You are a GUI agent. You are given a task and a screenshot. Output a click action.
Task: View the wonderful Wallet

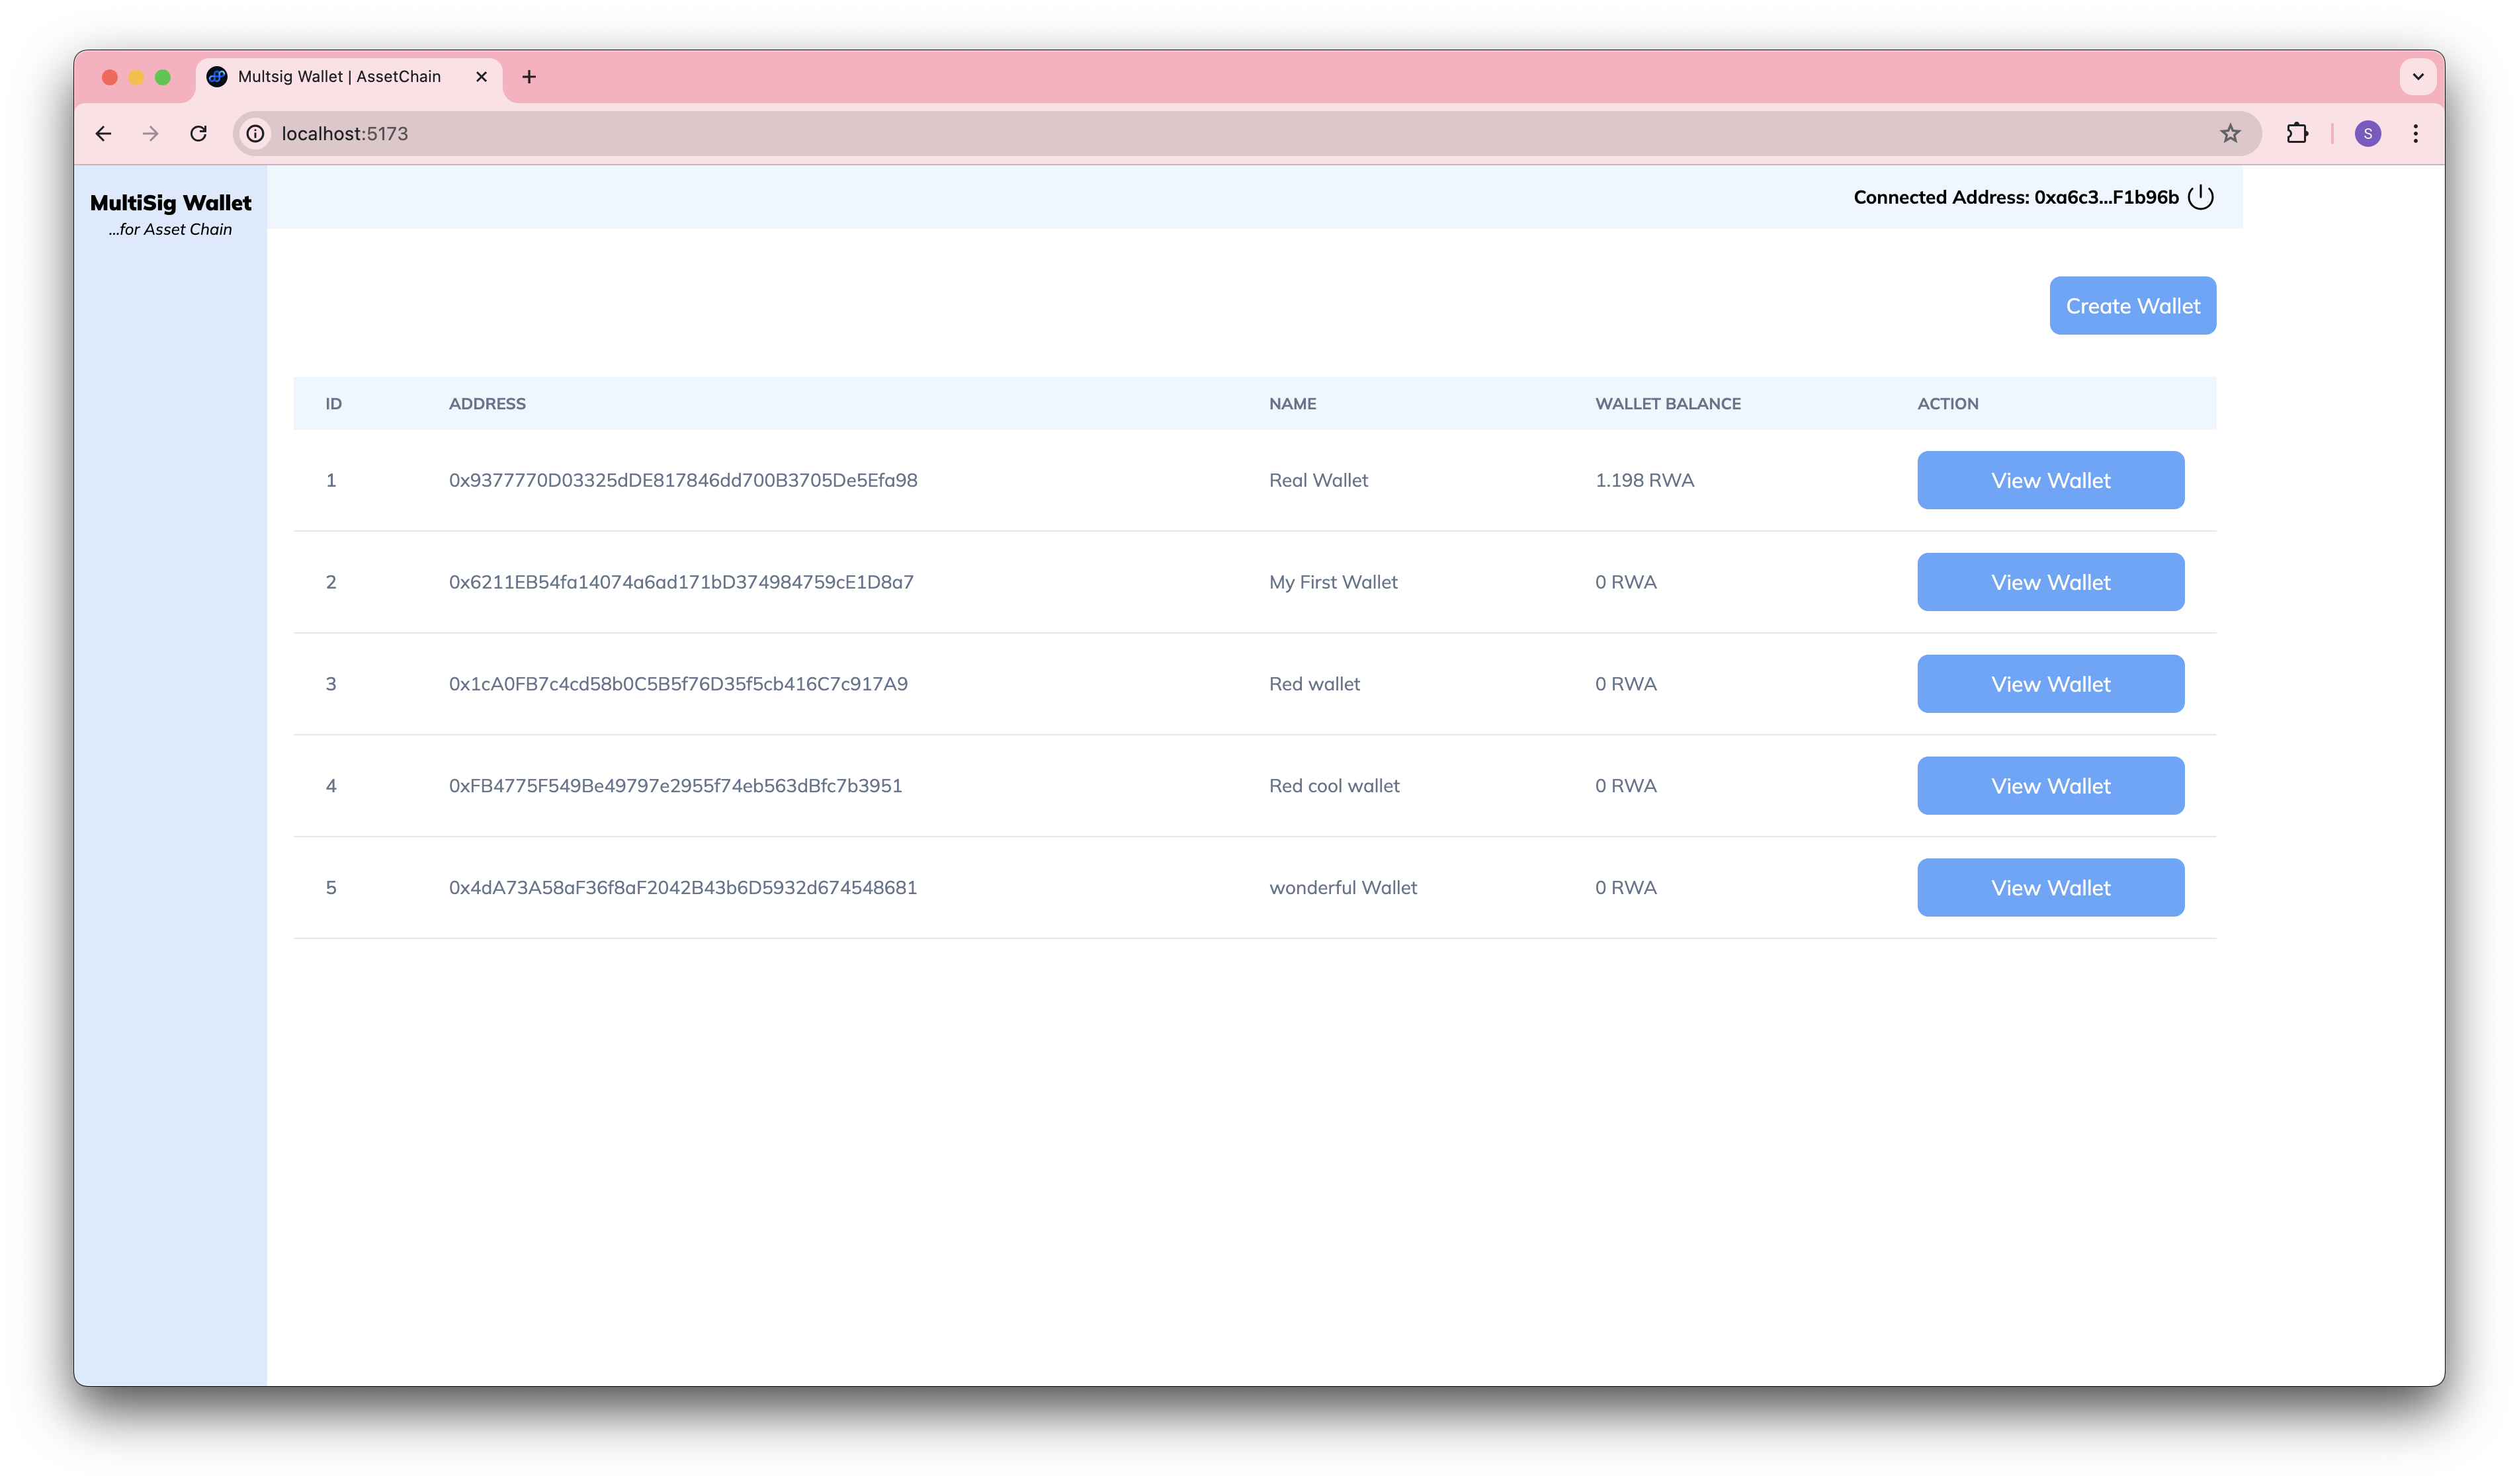[x=2050, y=888]
